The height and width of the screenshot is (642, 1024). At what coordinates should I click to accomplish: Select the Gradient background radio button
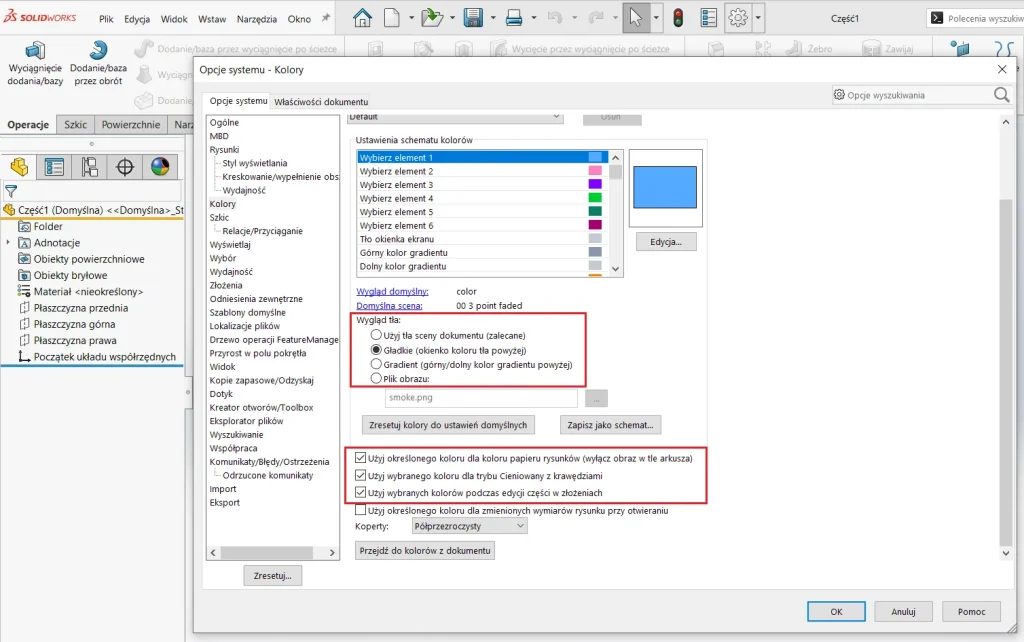pos(376,364)
